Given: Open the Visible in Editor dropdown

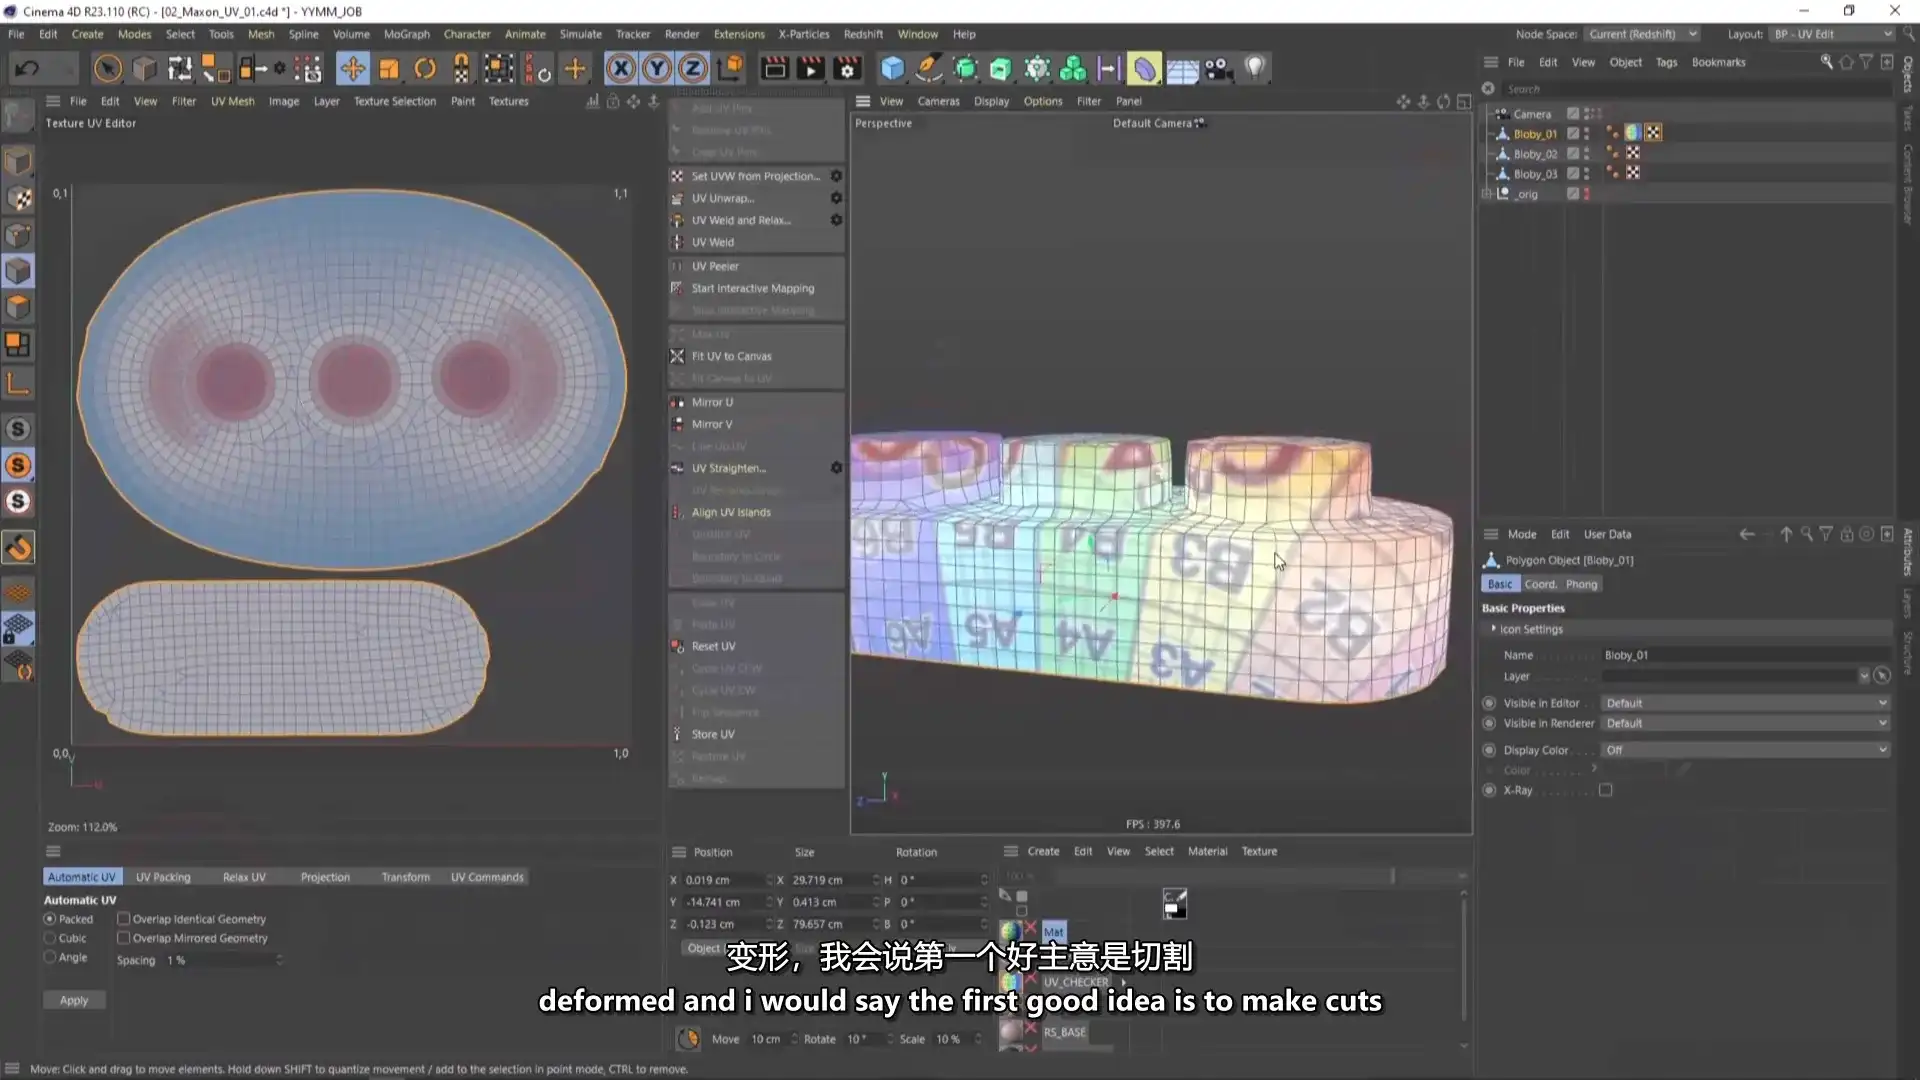Looking at the screenshot, I should (x=1744, y=703).
